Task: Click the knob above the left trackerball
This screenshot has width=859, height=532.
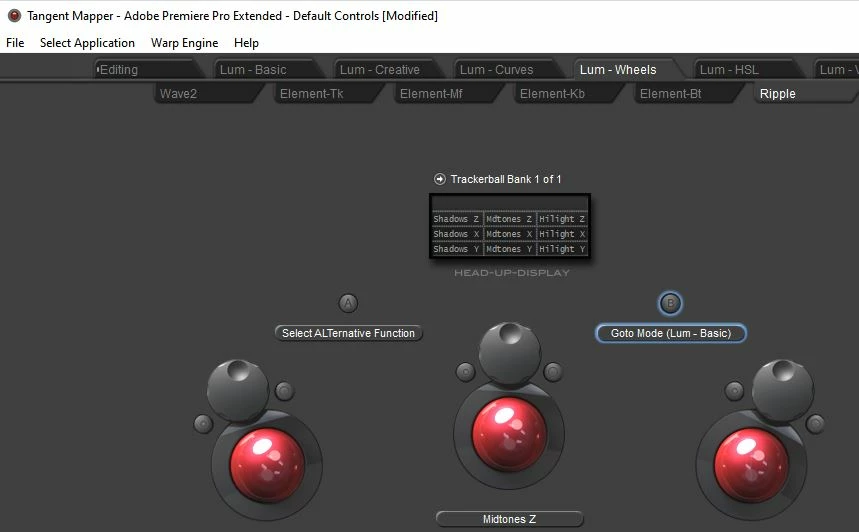Action: 238,390
